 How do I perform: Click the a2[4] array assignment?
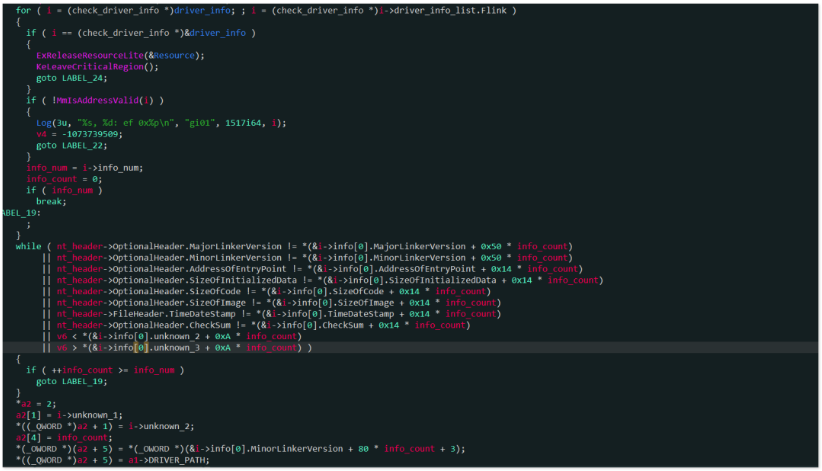(28, 438)
